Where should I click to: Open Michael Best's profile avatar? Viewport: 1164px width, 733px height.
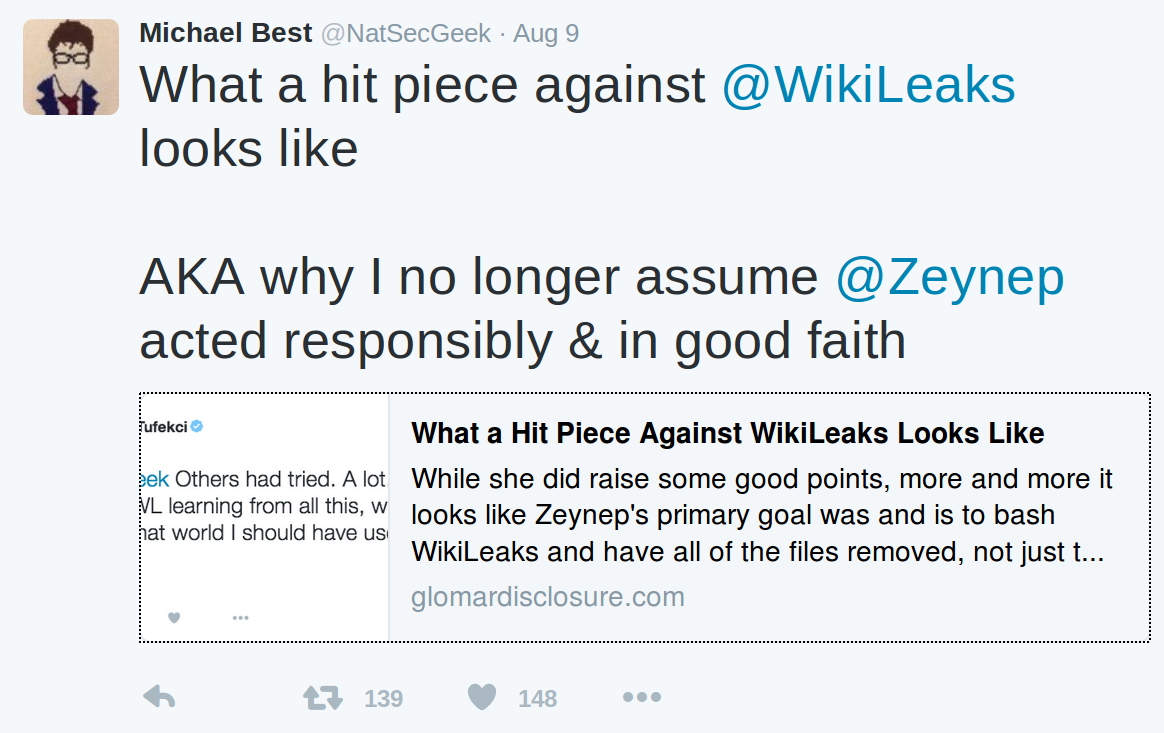pos(71,67)
